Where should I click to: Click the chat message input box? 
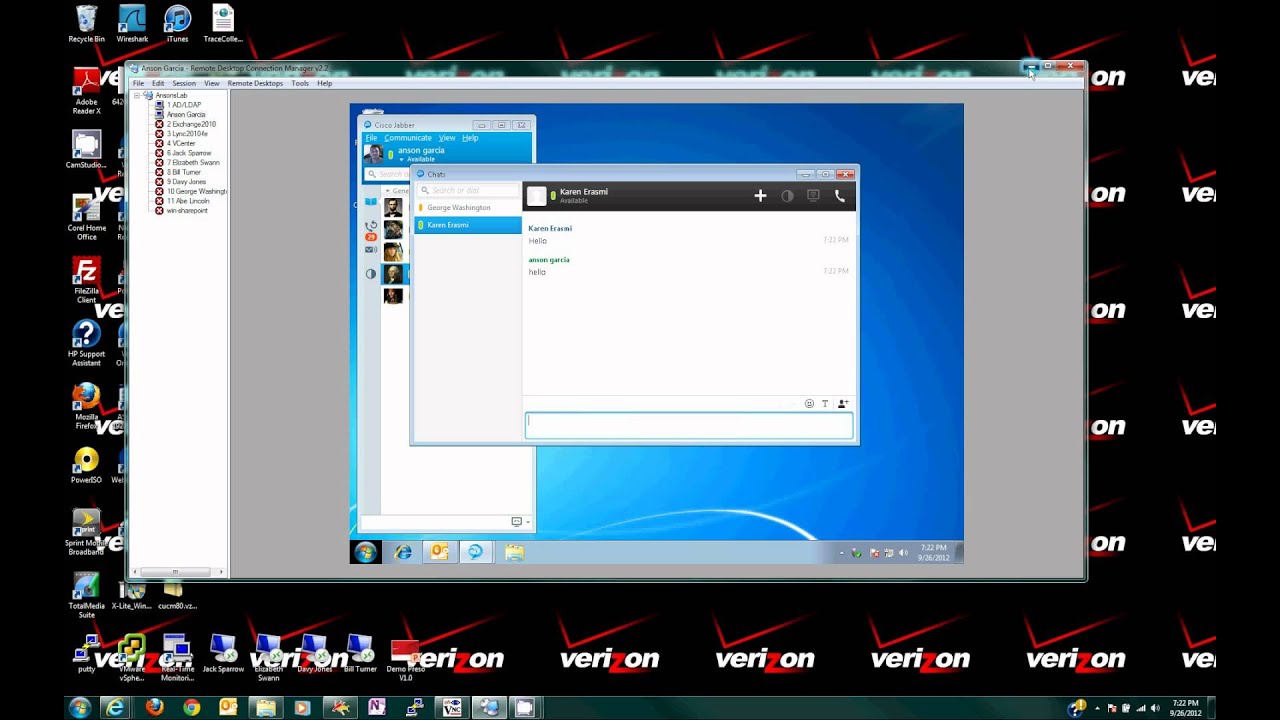point(689,425)
